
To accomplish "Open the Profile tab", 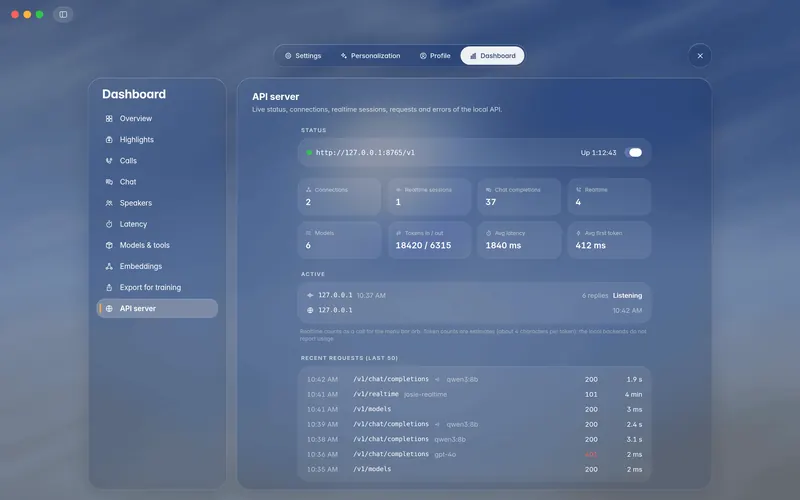I will pos(435,56).
